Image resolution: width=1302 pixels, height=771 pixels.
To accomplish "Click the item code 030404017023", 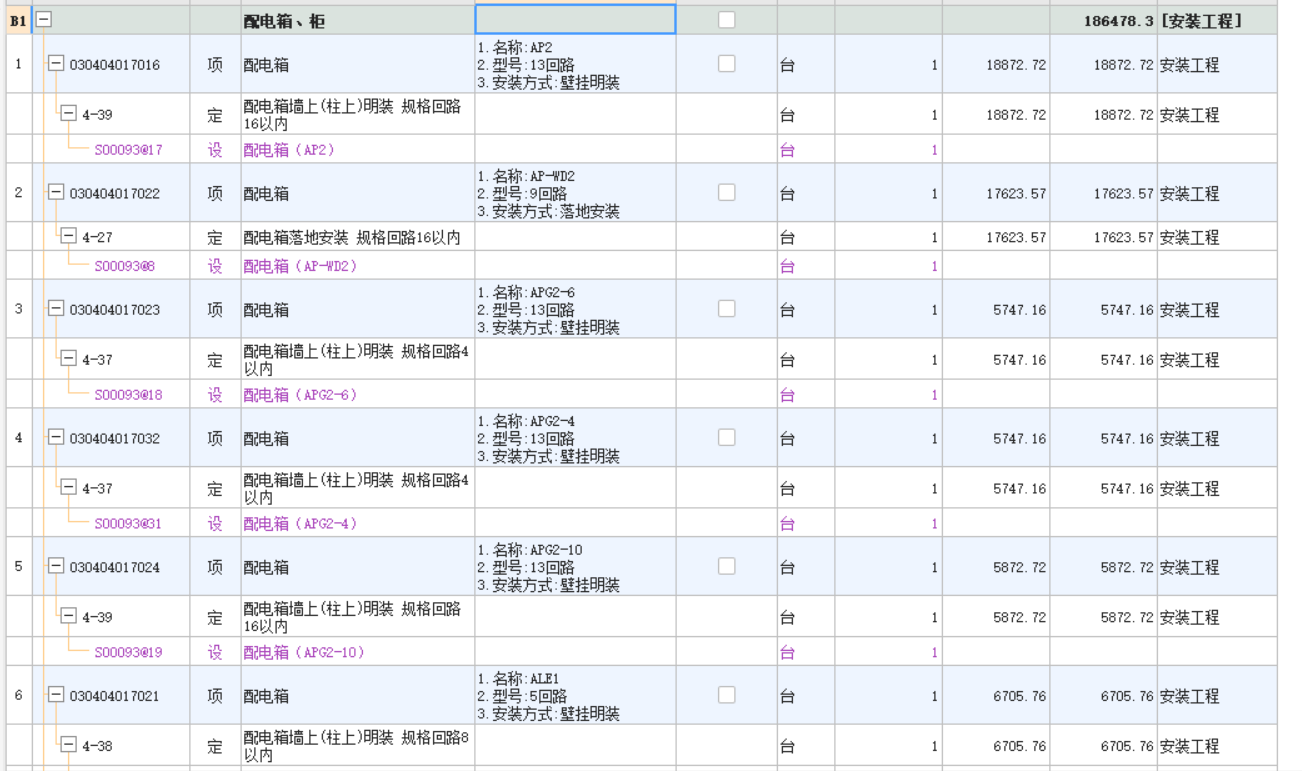I will 115,310.
